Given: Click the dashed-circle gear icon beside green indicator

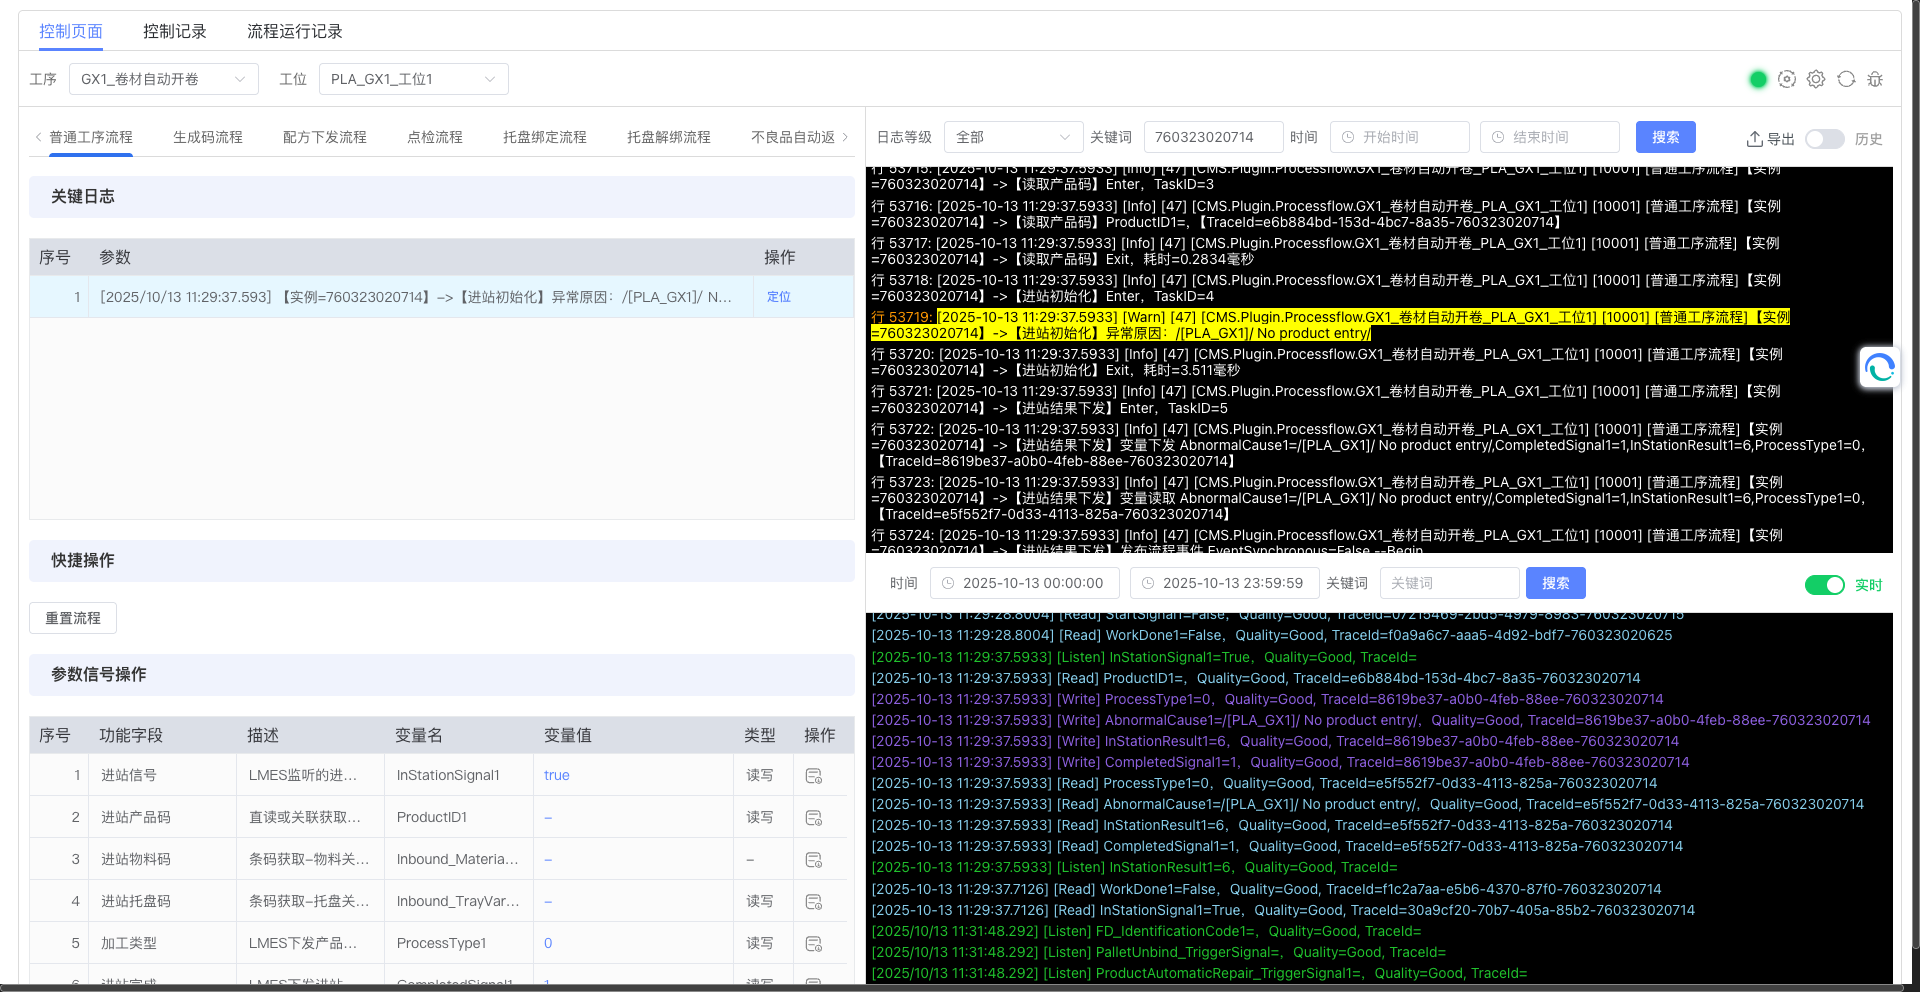Looking at the screenshot, I should 1787,79.
